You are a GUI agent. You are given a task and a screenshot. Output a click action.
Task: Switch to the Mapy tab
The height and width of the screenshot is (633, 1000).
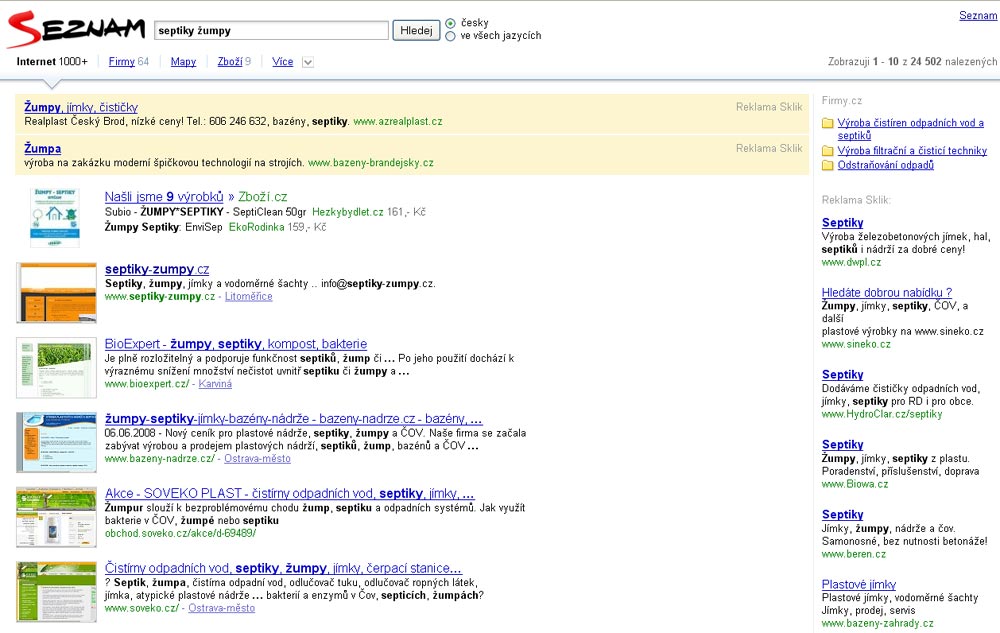[x=183, y=61]
